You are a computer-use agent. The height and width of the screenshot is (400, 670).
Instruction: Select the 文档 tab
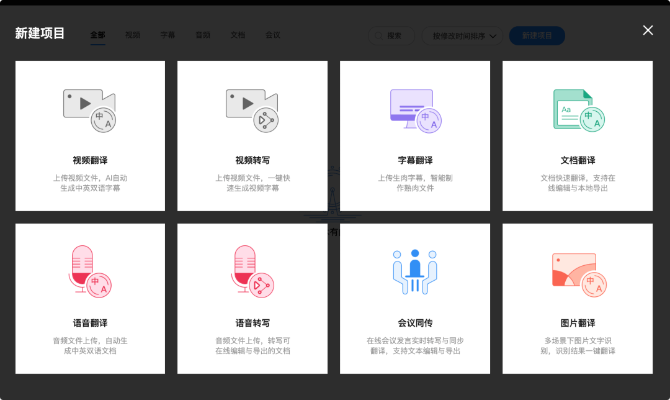(237, 35)
